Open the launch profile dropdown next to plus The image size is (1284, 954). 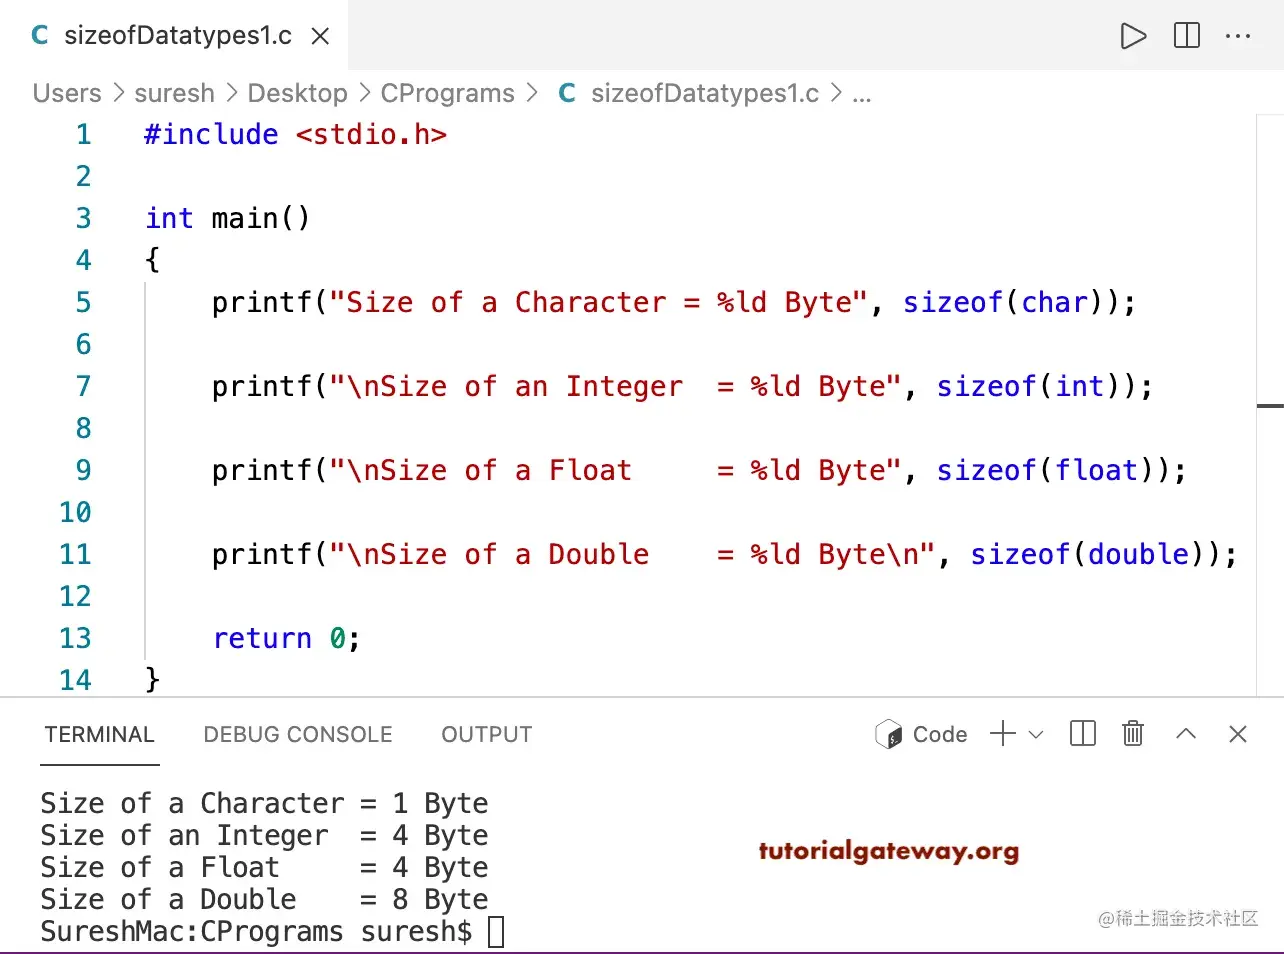coord(1036,735)
